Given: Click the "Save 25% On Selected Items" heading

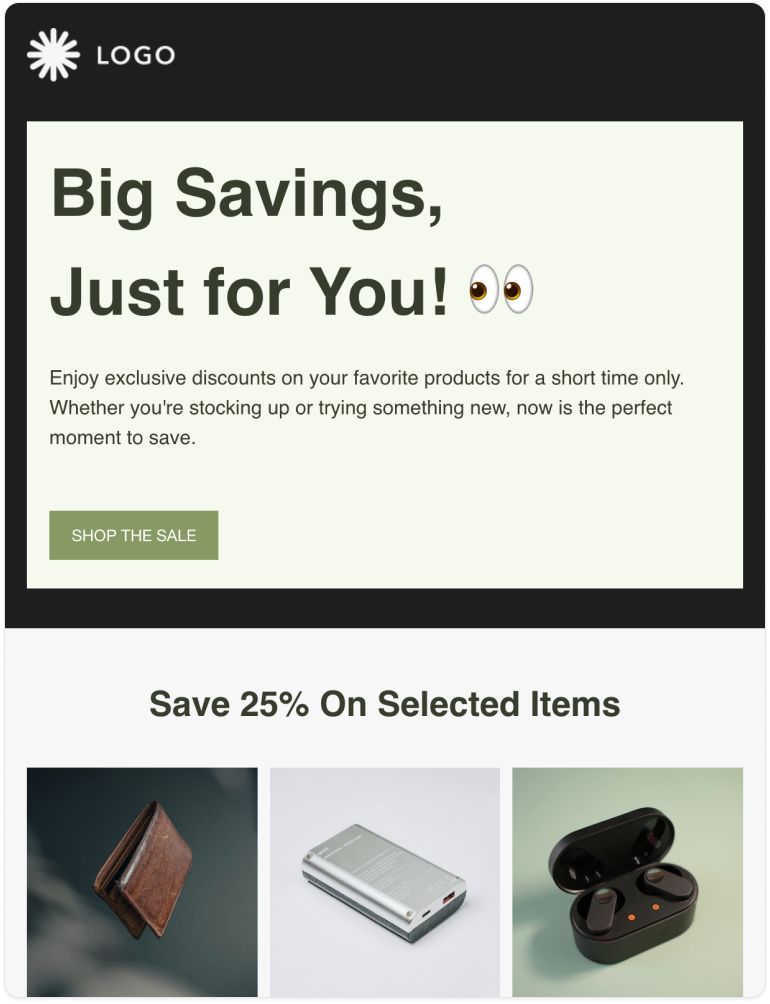Looking at the screenshot, I should pyautogui.click(x=385, y=704).
